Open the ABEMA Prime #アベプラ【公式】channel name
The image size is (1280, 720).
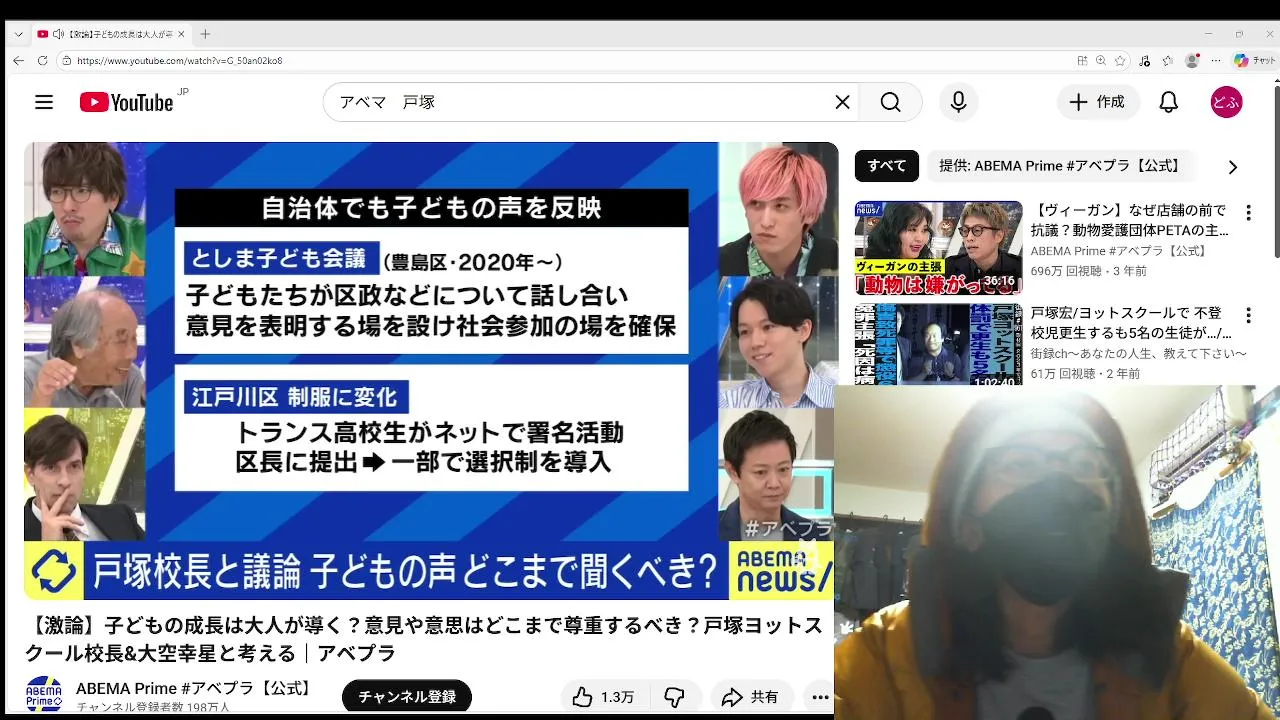[196, 688]
